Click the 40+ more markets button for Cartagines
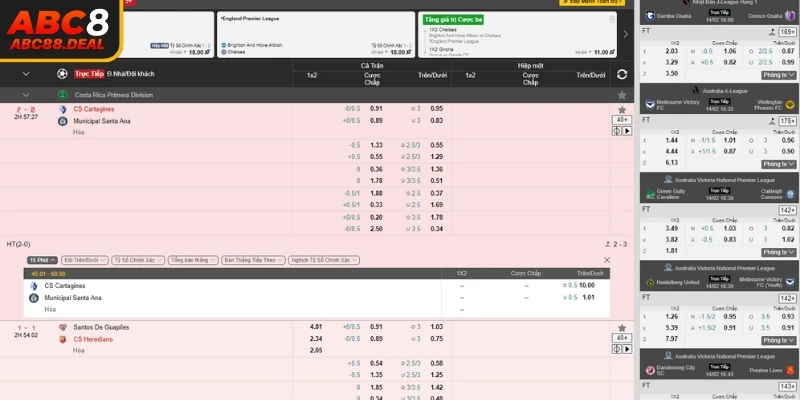 622,120
